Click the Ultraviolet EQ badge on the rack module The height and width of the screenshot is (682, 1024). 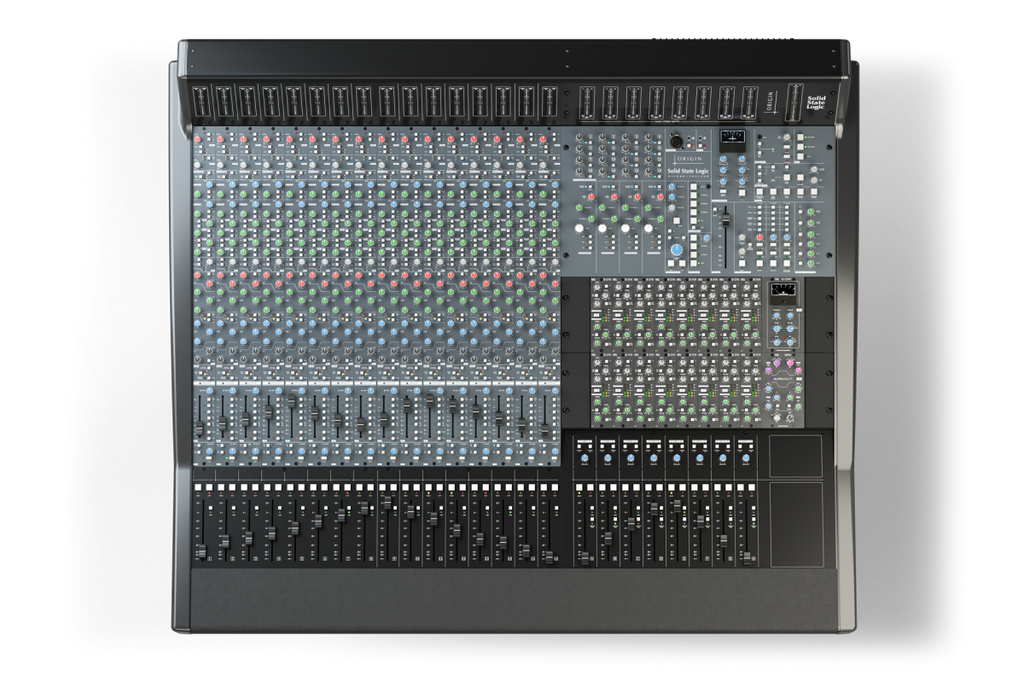781,378
